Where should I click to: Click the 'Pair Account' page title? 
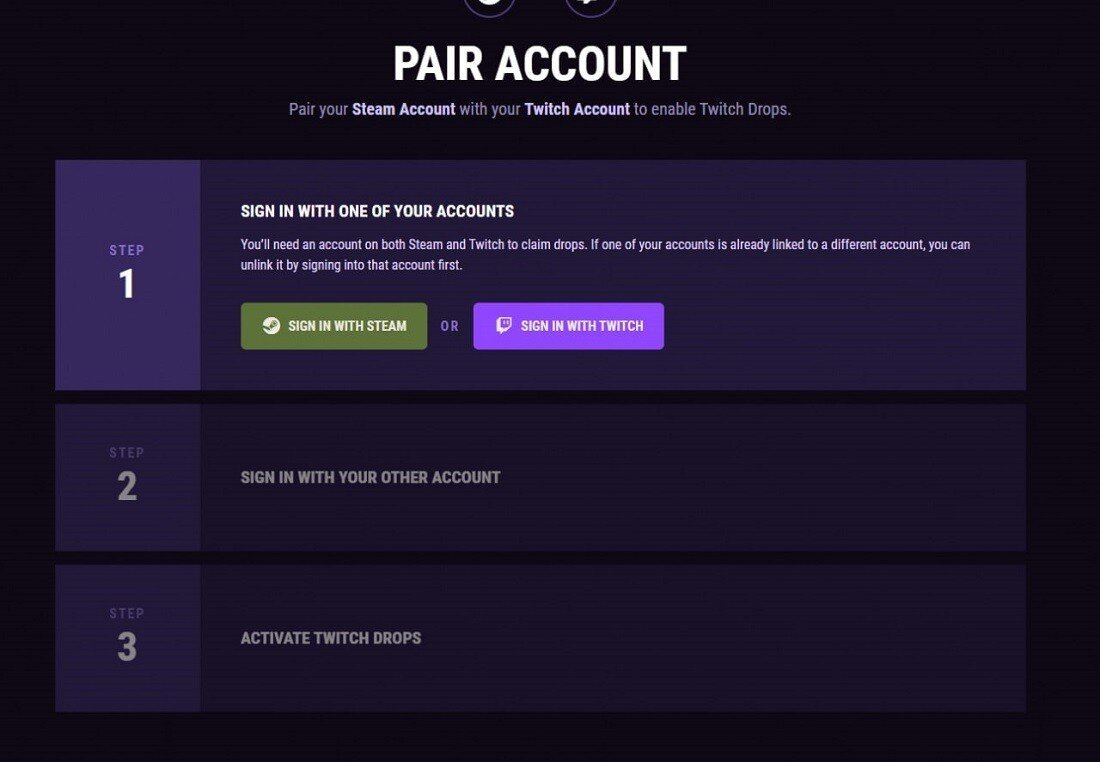click(x=539, y=64)
